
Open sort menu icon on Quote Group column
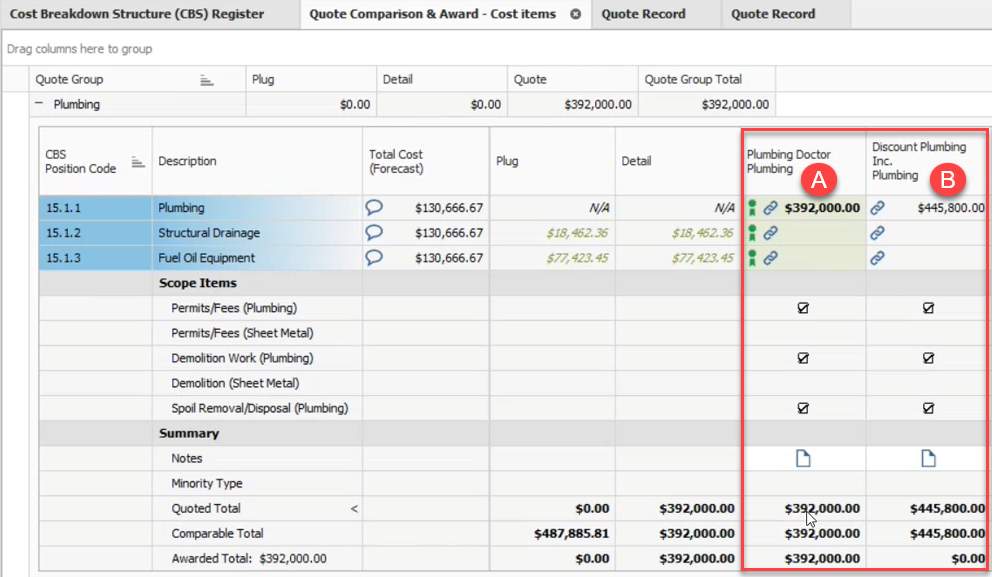(207, 80)
